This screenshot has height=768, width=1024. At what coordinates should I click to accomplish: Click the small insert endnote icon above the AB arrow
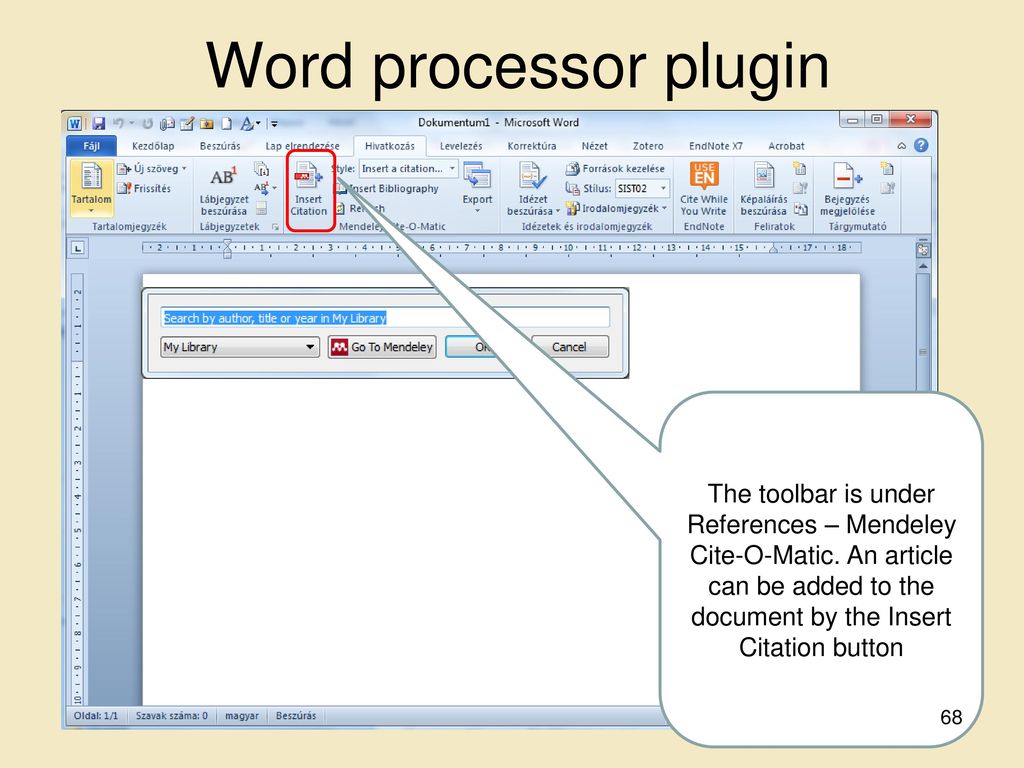[261, 169]
